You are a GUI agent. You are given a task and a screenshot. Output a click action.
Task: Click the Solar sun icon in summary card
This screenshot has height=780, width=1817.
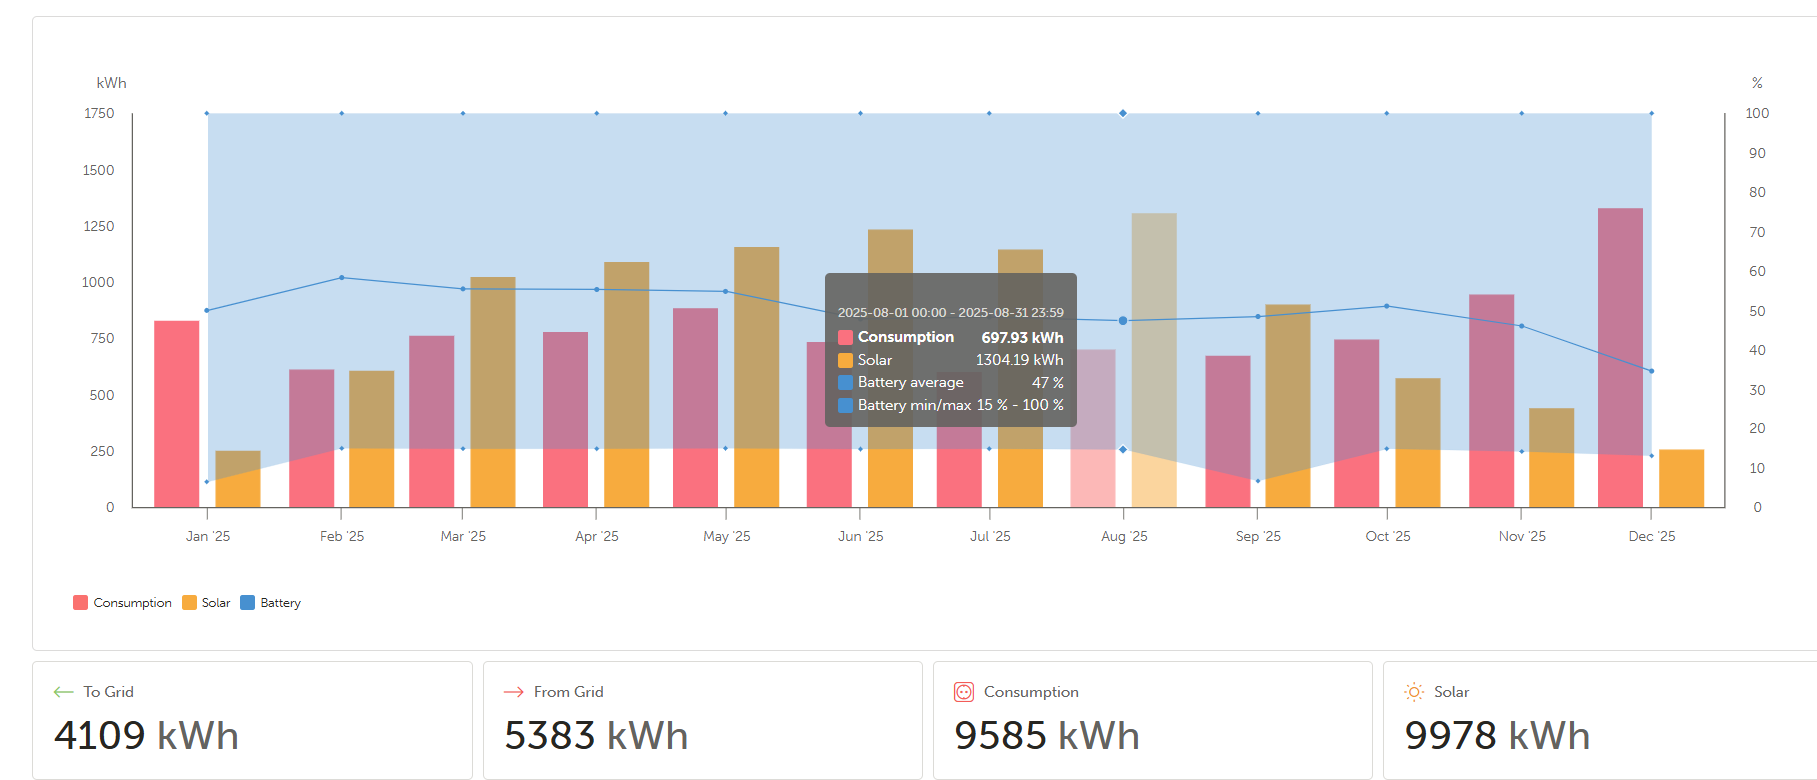click(x=1414, y=692)
